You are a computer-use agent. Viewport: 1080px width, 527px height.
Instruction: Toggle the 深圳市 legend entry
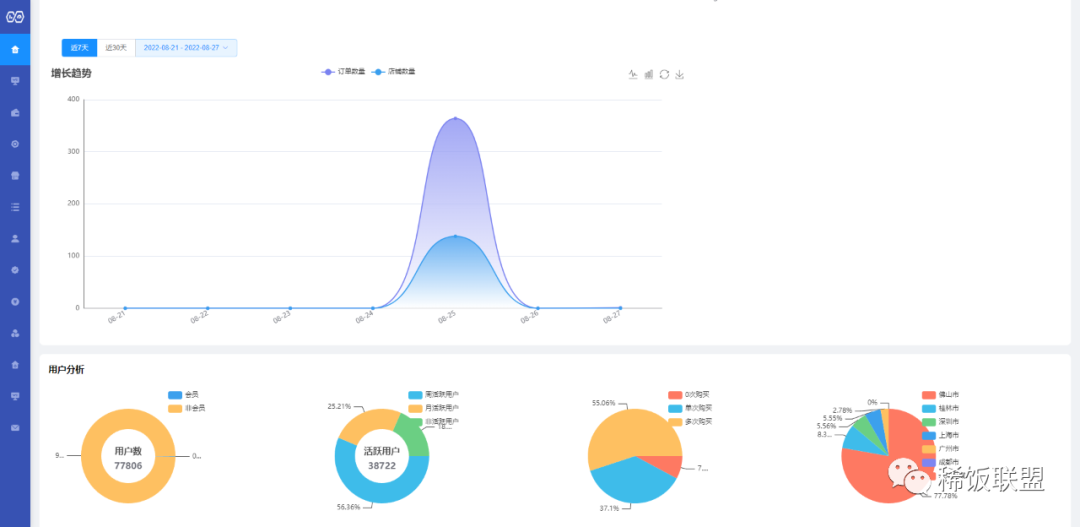tap(940, 422)
